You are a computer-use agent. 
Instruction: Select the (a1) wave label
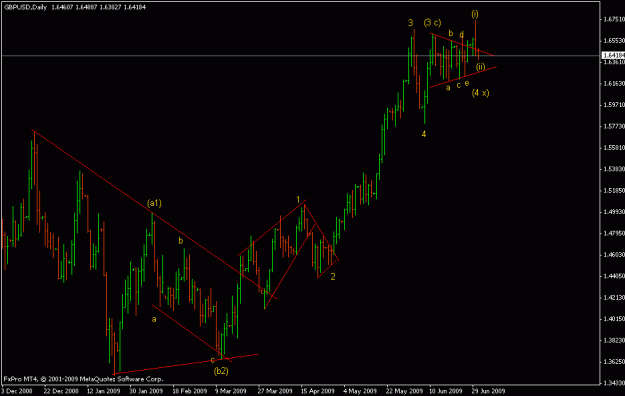click(154, 203)
